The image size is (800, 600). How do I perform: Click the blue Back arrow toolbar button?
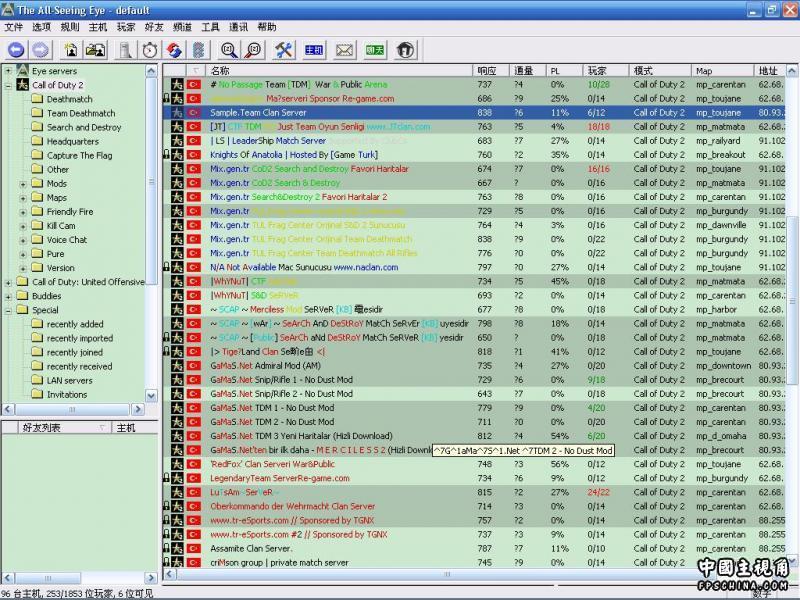[x=16, y=50]
